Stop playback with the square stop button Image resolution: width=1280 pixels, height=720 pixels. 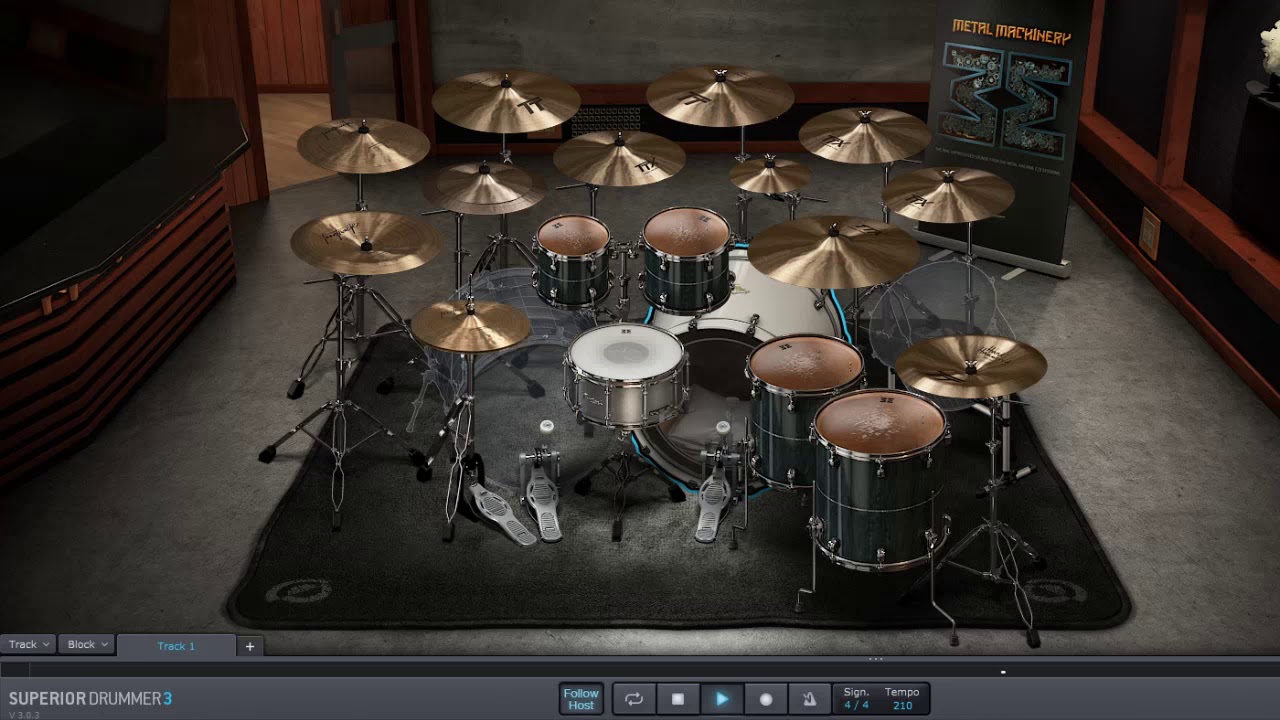coord(678,699)
